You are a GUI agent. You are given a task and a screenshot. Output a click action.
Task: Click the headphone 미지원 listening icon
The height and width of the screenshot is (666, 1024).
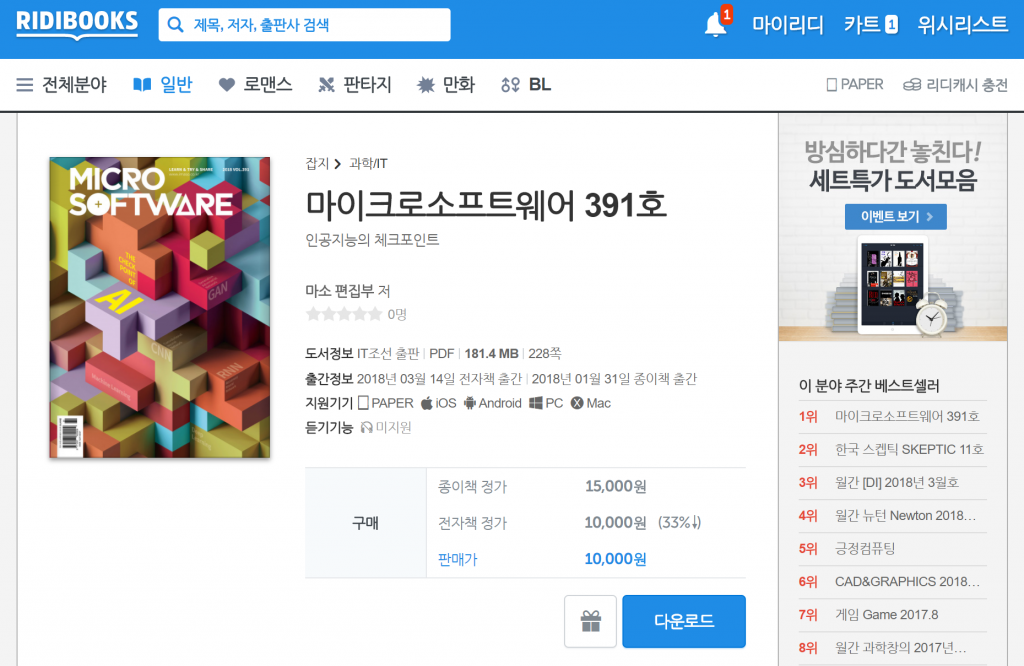[x=367, y=428]
